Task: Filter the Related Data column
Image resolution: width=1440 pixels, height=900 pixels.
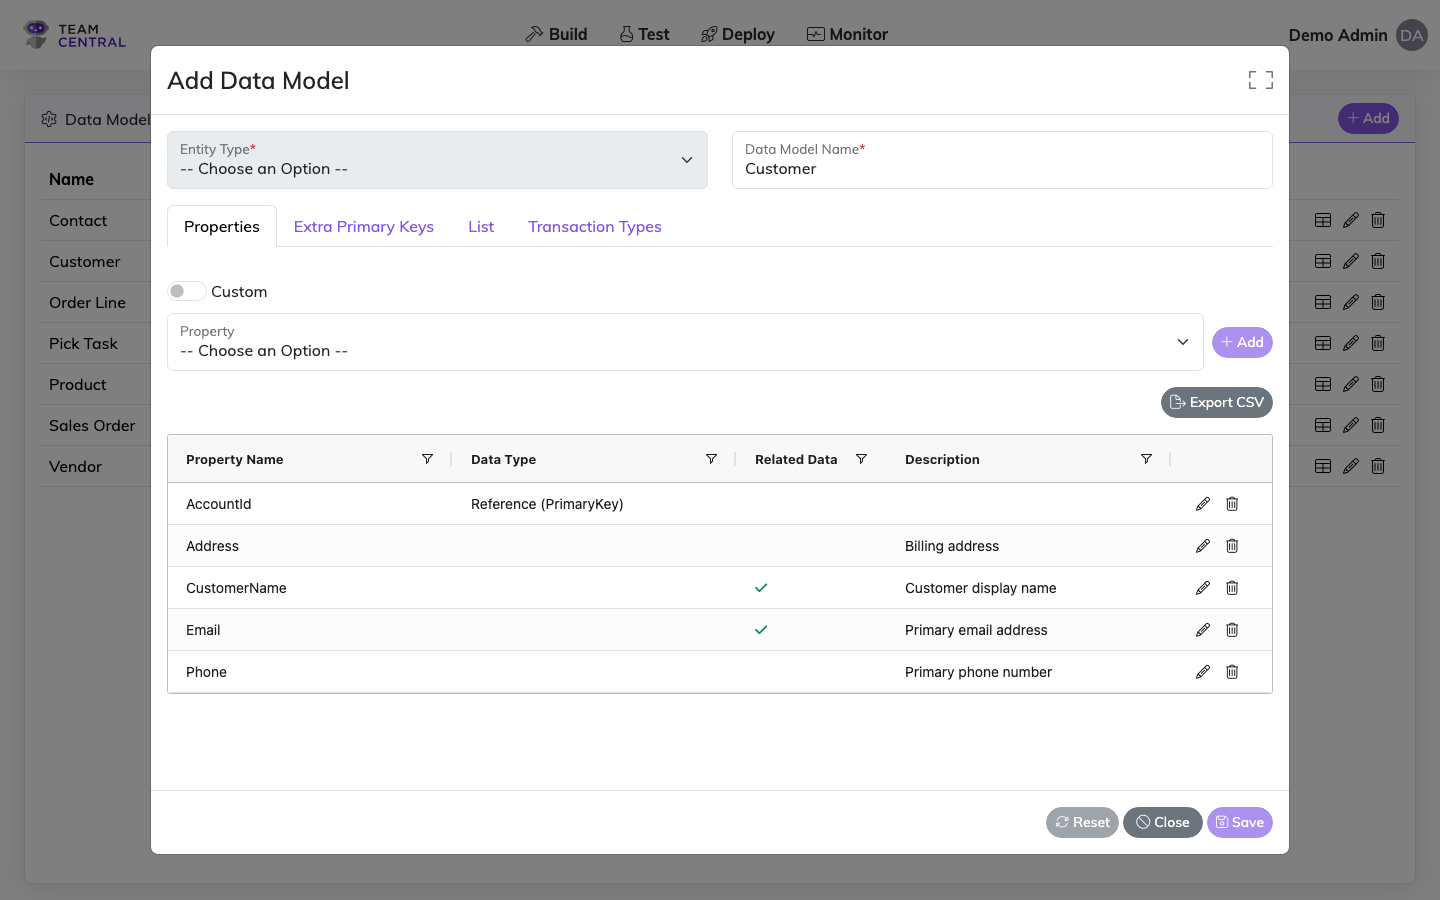Action: click(861, 459)
